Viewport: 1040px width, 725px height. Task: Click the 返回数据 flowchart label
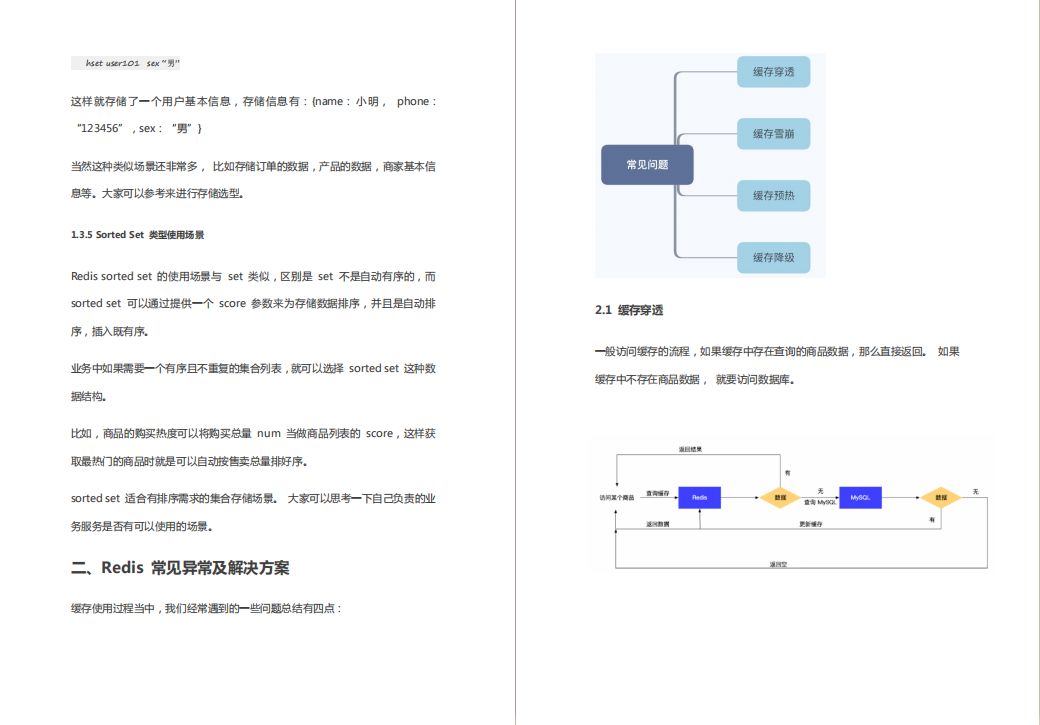[657, 524]
